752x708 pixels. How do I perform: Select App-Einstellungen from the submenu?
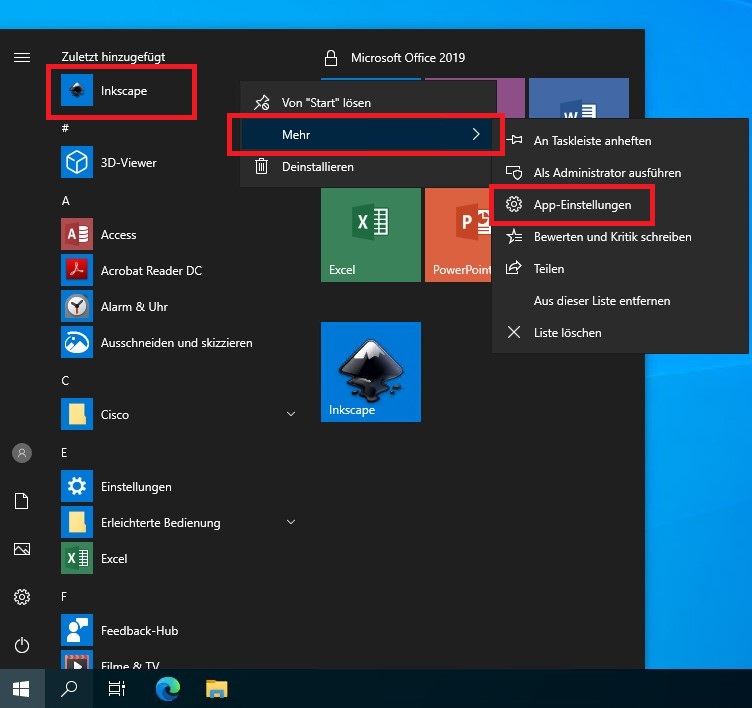point(582,204)
